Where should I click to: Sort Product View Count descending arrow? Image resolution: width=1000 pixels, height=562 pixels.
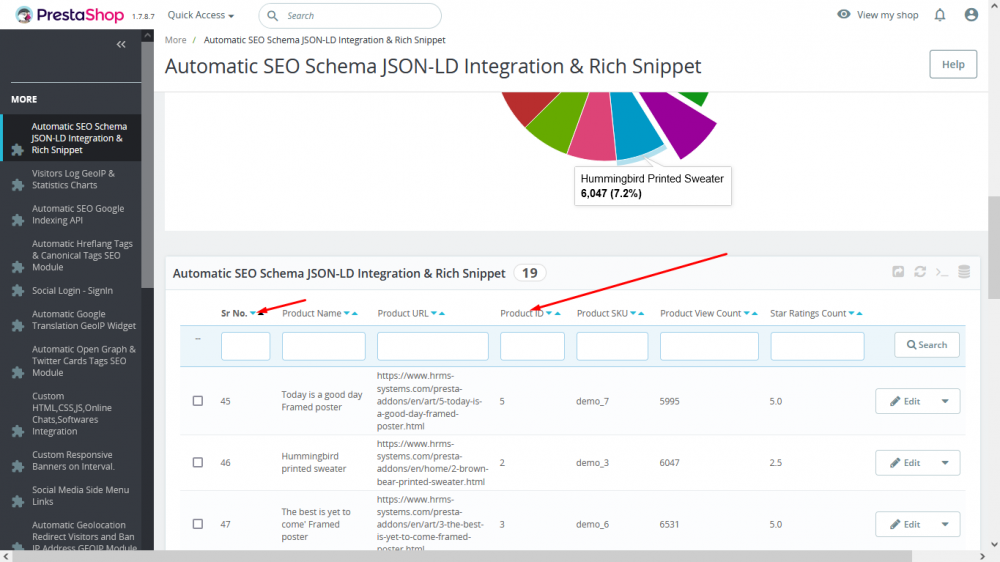coord(746,313)
